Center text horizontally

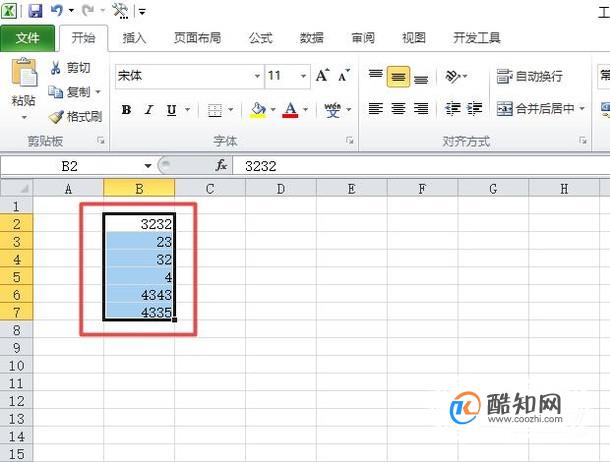coord(398,108)
